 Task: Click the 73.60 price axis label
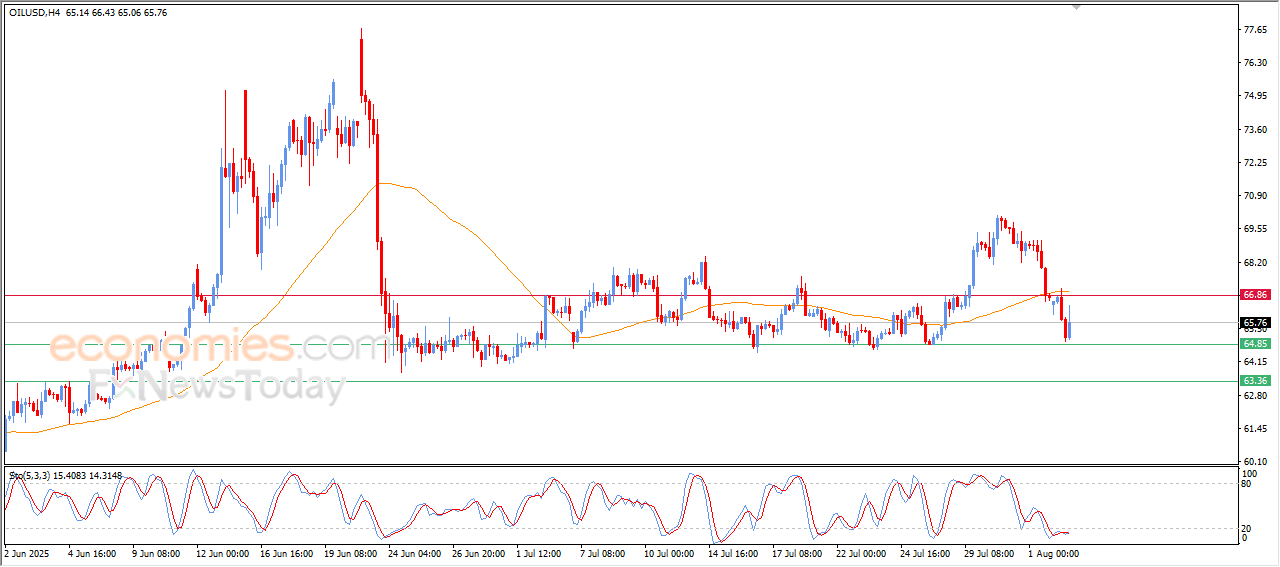pos(1255,129)
